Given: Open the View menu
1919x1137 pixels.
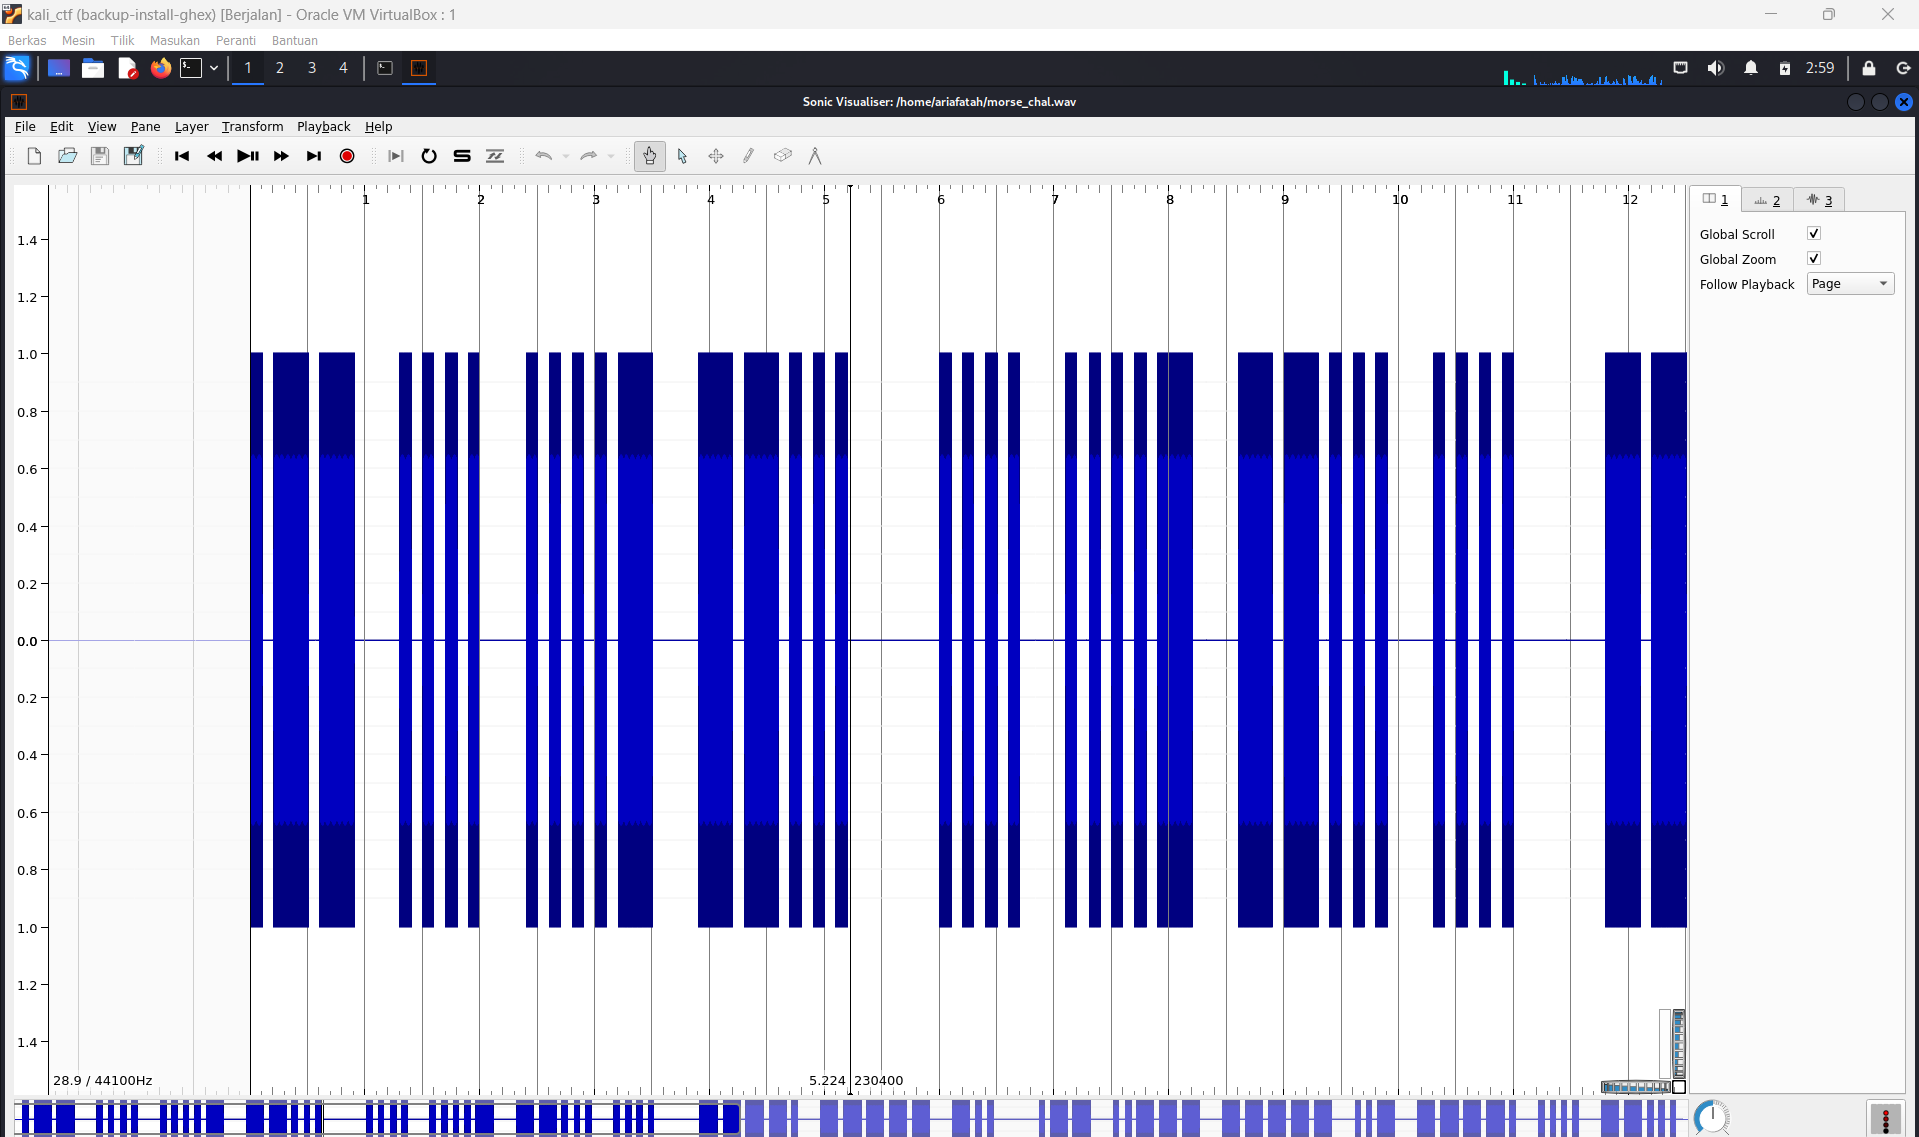Looking at the screenshot, I should pyautogui.click(x=102, y=127).
